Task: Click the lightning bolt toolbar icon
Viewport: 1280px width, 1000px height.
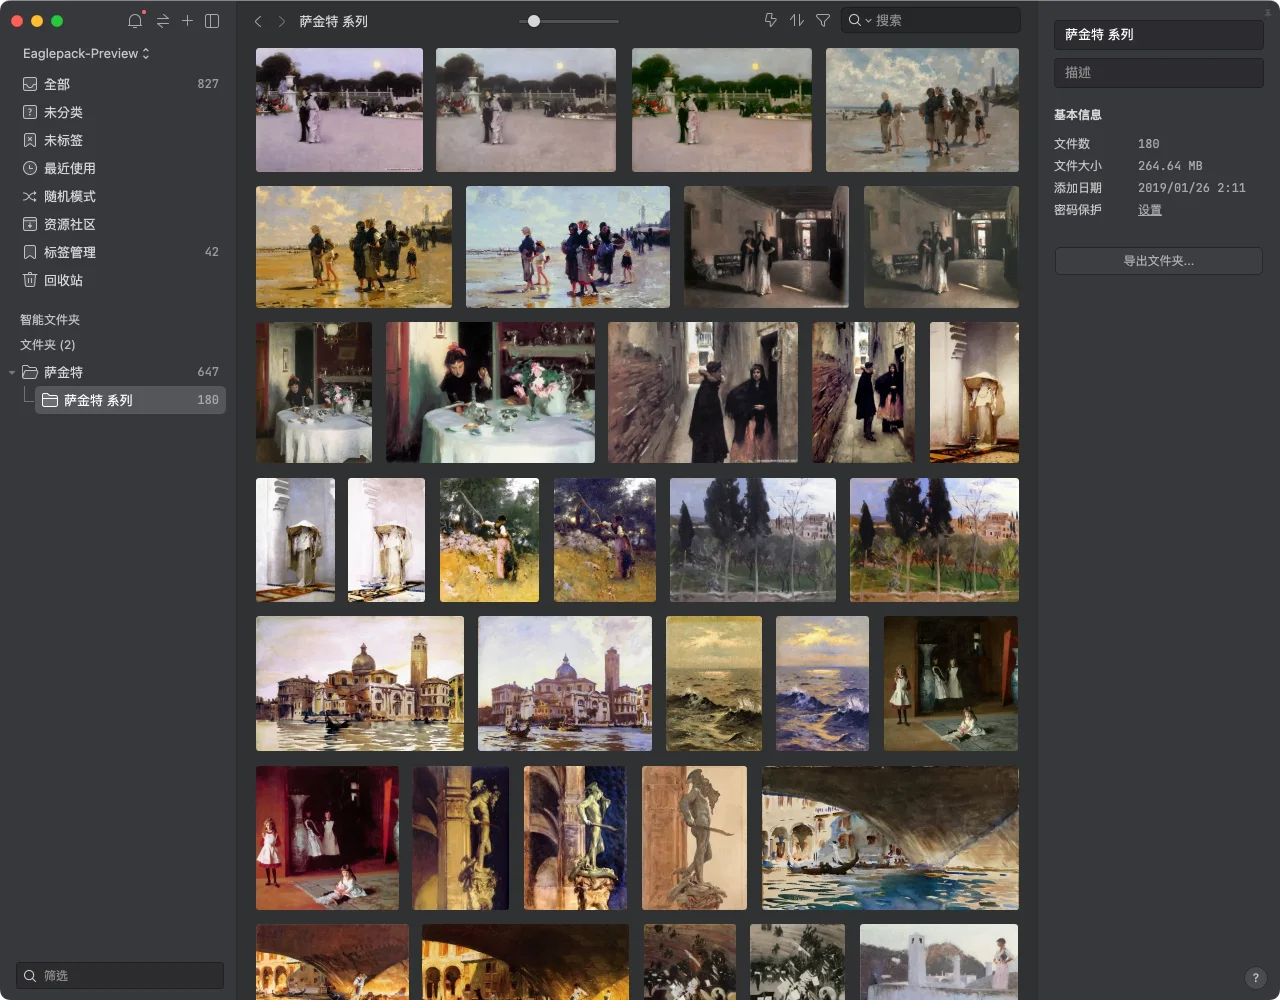Action: point(771,20)
